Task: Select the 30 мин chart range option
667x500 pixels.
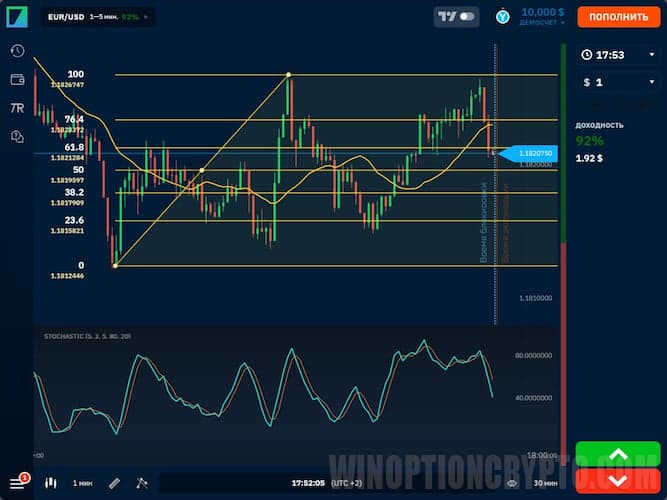Action: point(545,482)
